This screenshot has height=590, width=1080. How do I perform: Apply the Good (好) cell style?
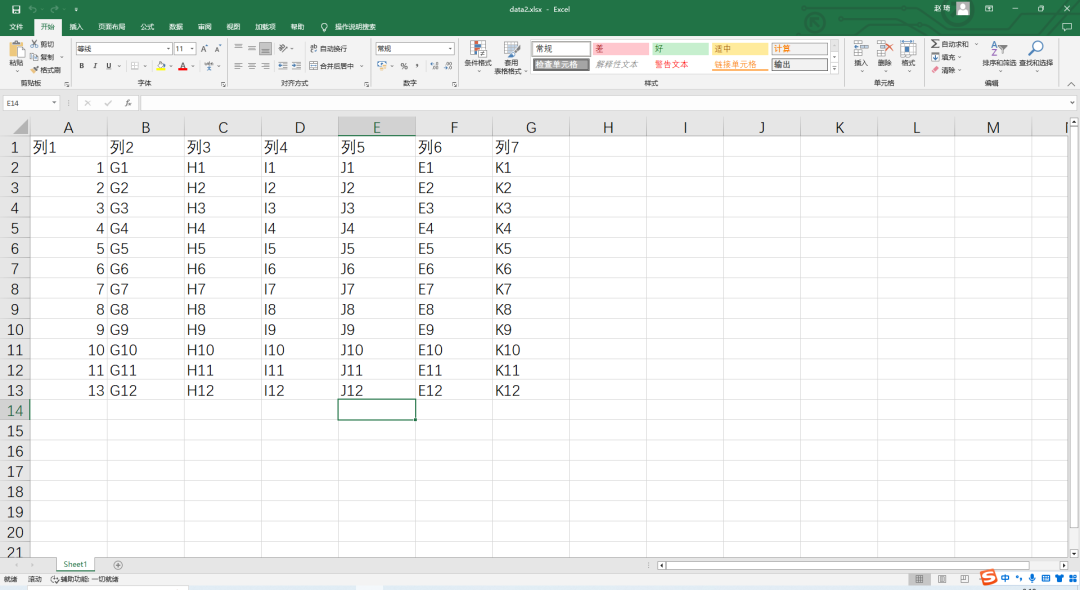pyautogui.click(x=680, y=49)
